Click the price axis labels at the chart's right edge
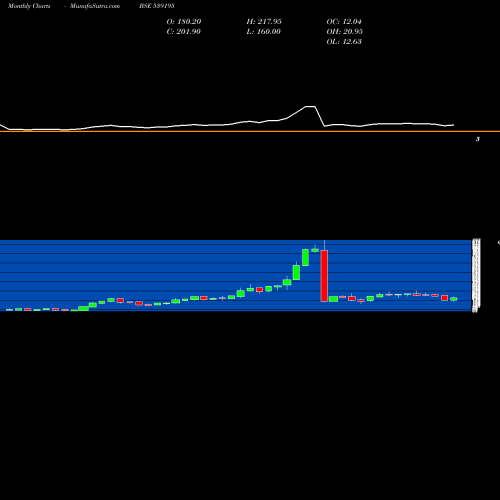This screenshot has height=500, width=500. [x=476, y=275]
